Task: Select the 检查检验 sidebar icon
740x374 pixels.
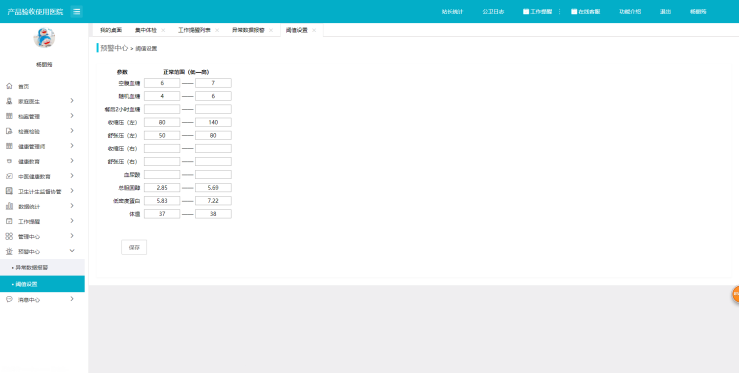Action: click(x=9, y=131)
